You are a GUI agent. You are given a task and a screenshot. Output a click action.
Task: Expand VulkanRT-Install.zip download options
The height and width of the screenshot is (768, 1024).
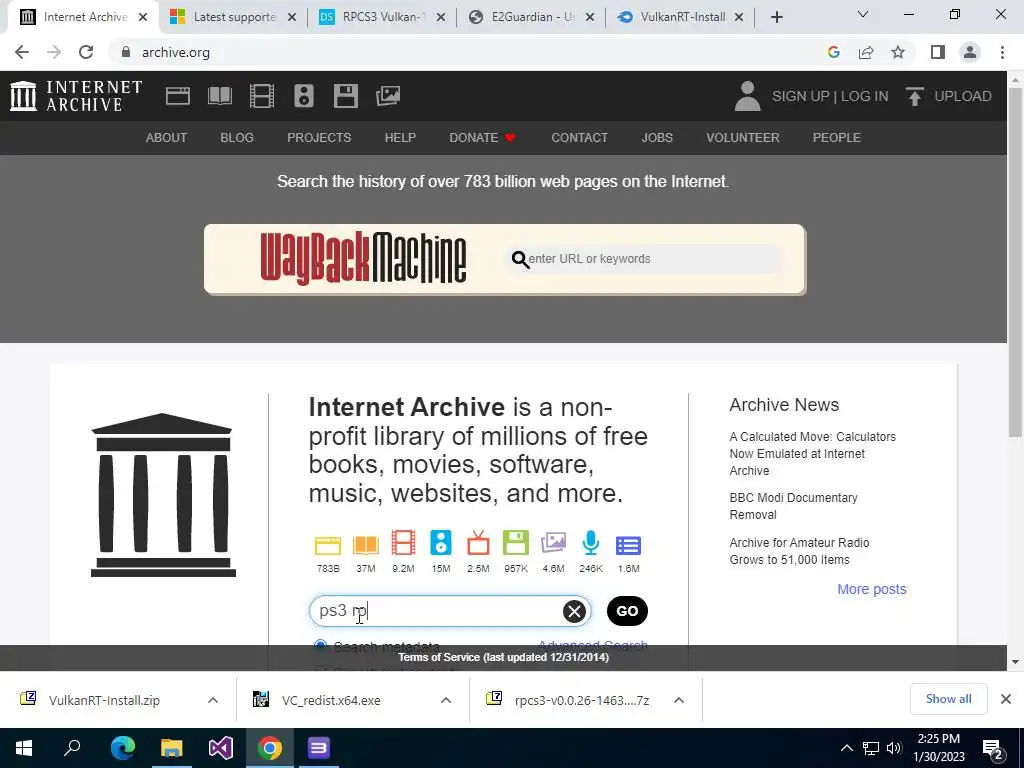pos(213,700)
